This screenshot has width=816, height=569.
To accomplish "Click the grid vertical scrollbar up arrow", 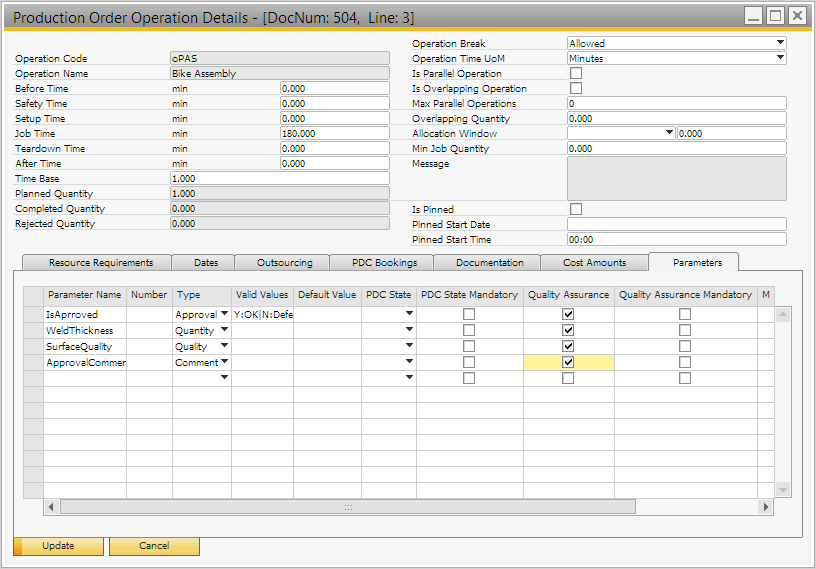I will tap(783, 314).
